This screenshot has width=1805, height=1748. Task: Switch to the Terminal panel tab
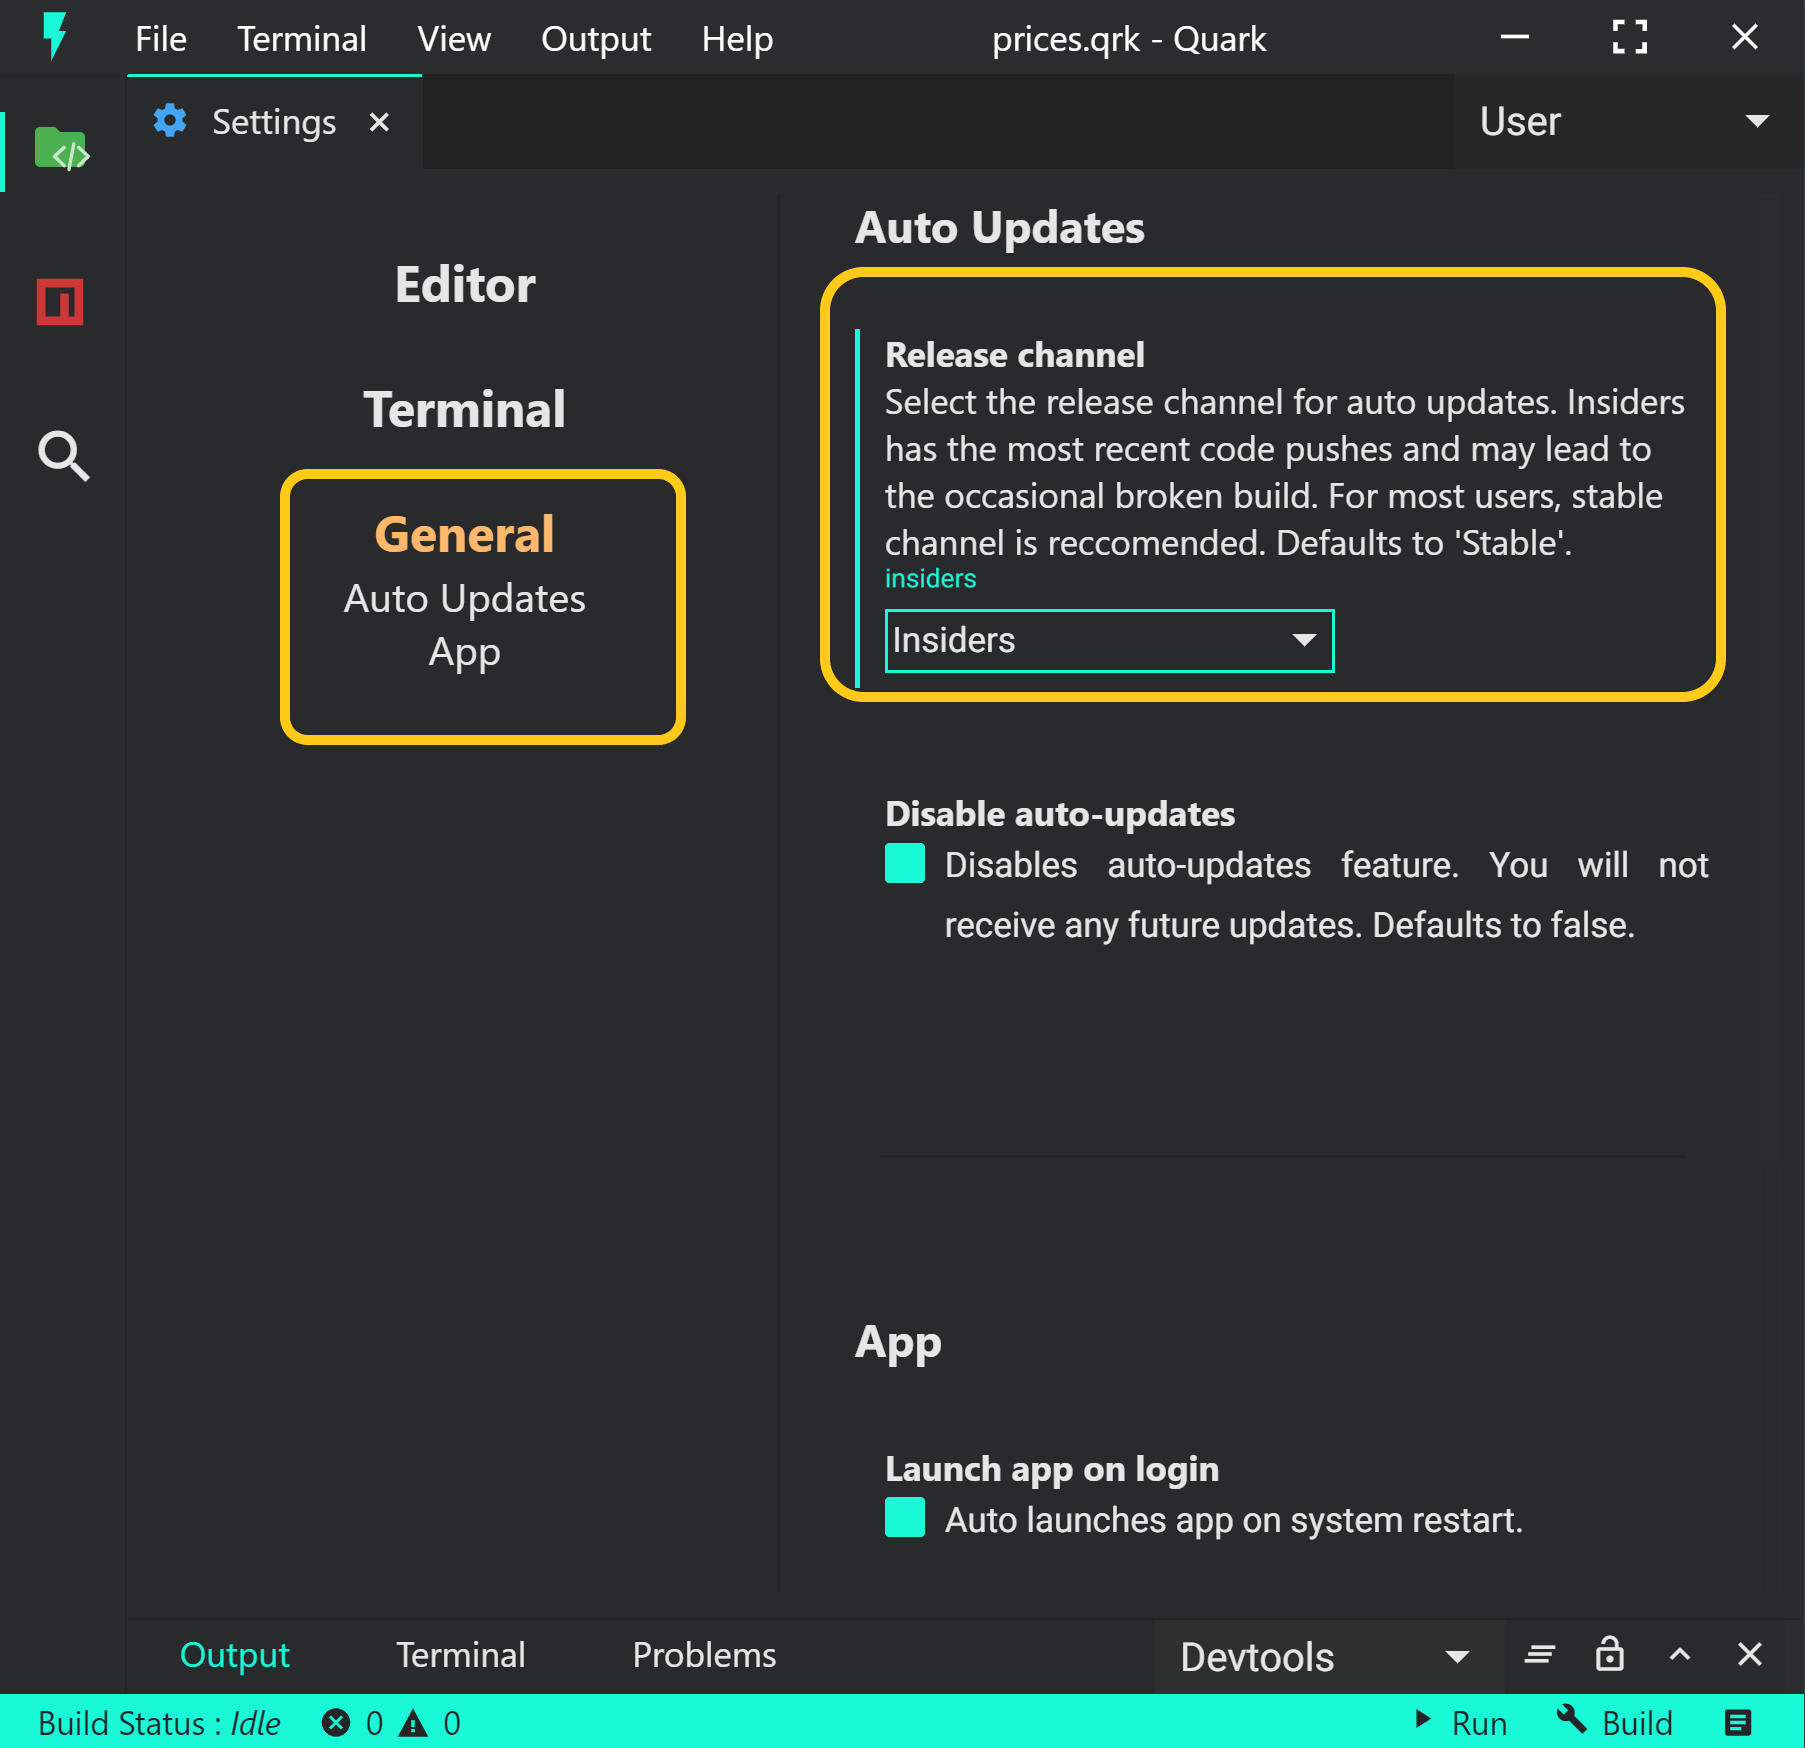(461, 1655)
